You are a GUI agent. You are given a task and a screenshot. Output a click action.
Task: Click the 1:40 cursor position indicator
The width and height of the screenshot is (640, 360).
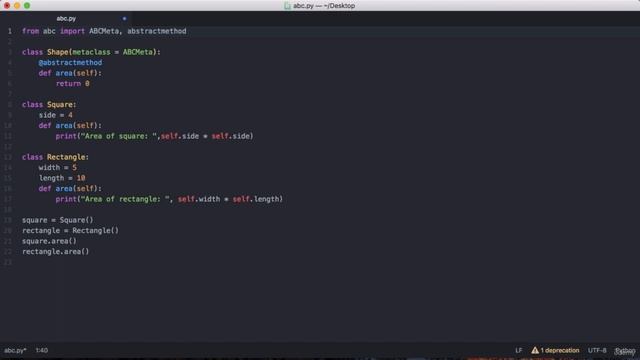[x=42, y=350]
